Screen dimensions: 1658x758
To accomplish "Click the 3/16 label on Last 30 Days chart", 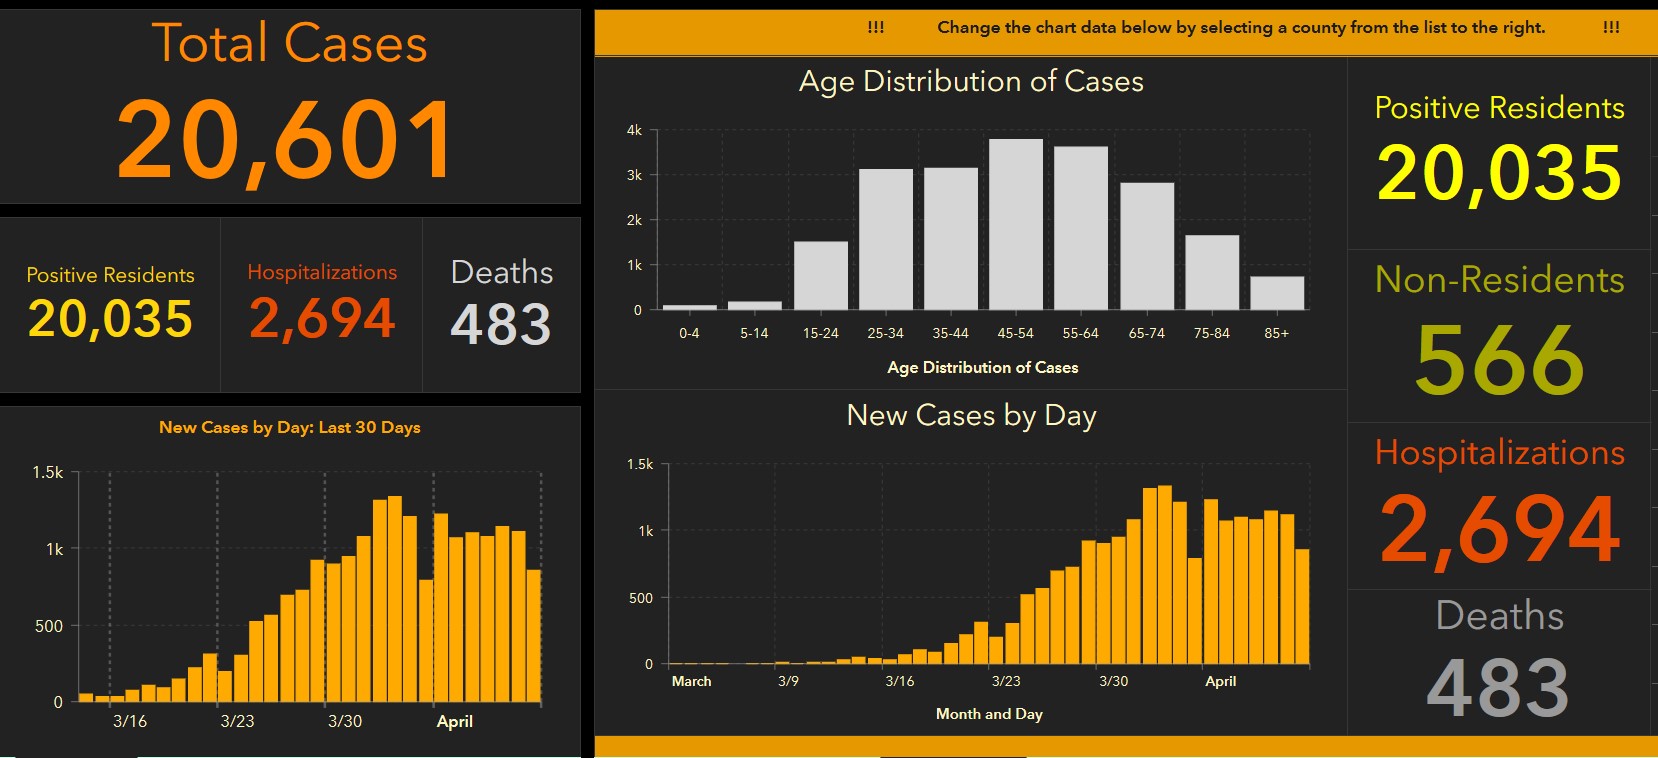I will tap(130, 721).
